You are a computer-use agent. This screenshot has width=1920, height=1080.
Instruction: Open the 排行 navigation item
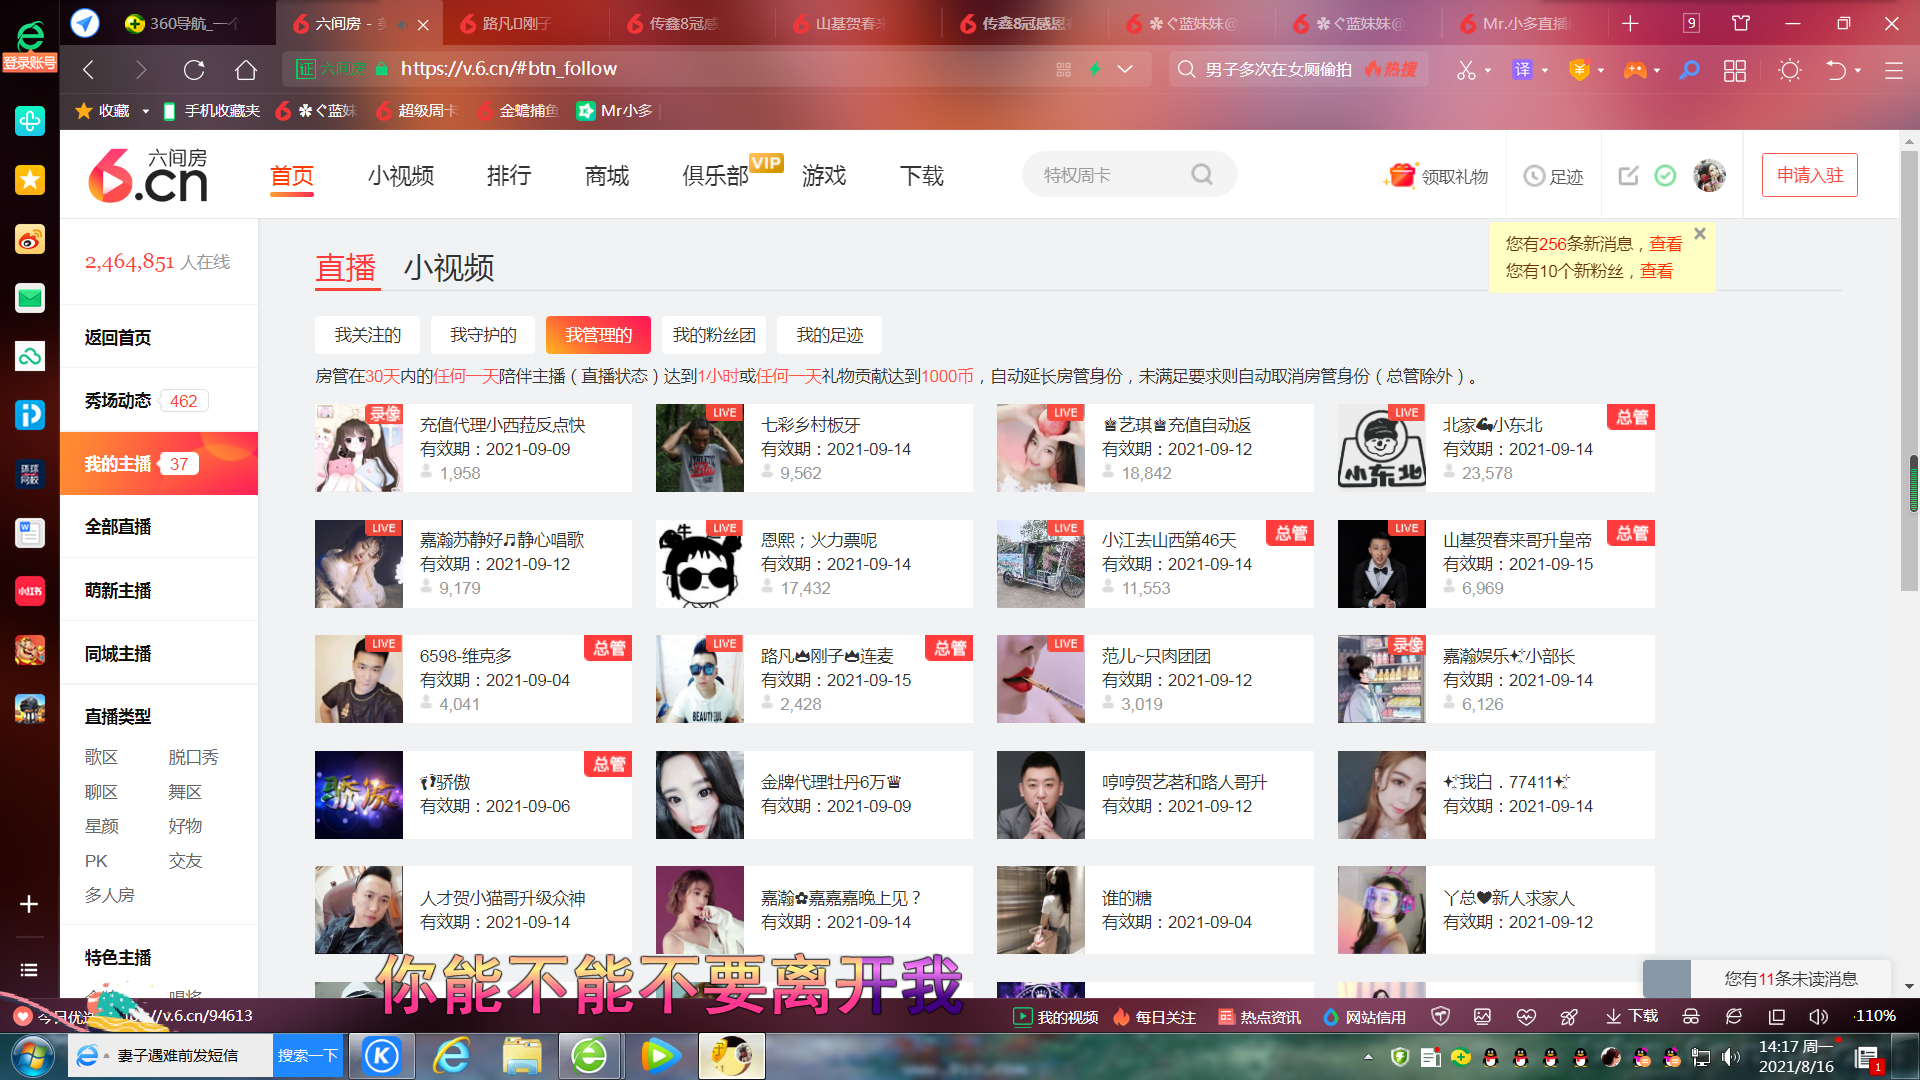pyautogui.click(x=509, y=176)
